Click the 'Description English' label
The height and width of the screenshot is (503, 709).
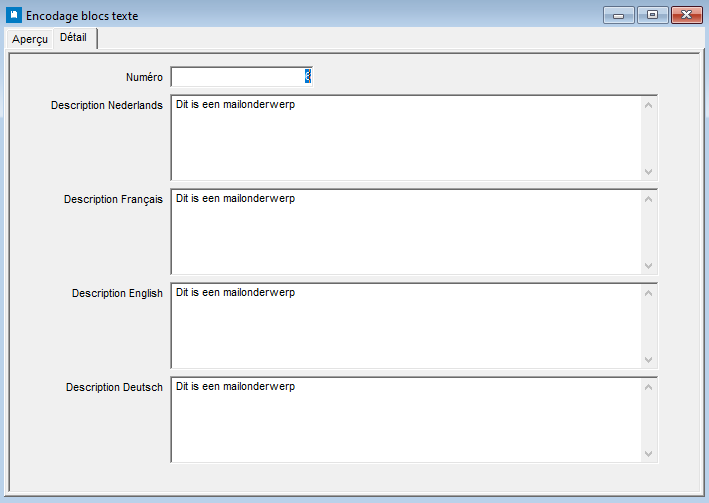tap(117, 294)
